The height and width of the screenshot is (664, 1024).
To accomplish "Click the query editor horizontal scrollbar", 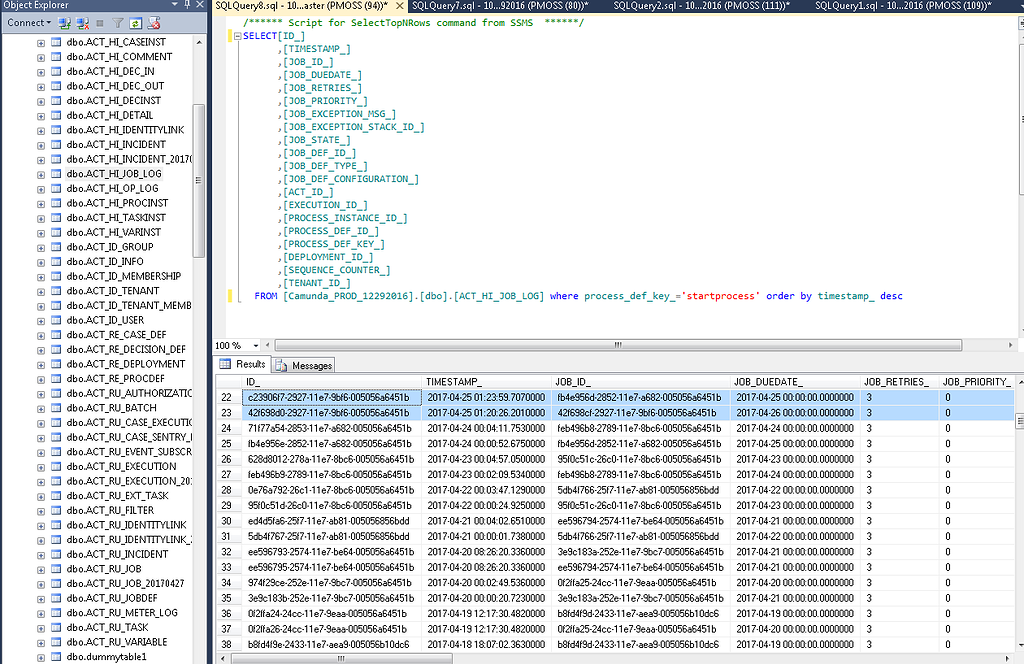I will coord(618,345).
